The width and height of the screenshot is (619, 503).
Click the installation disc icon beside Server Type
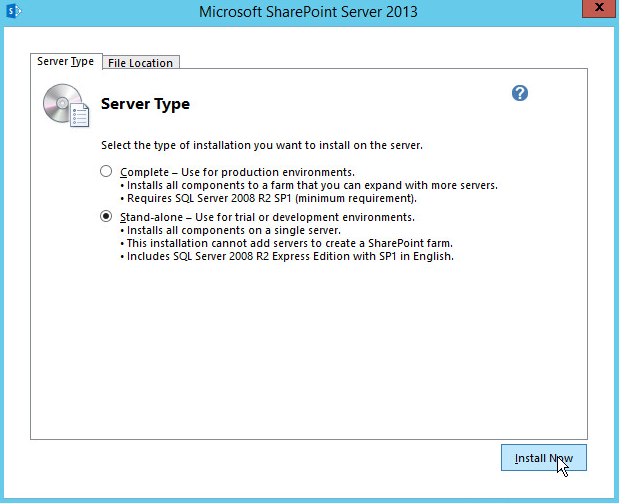tap(66, 104)
